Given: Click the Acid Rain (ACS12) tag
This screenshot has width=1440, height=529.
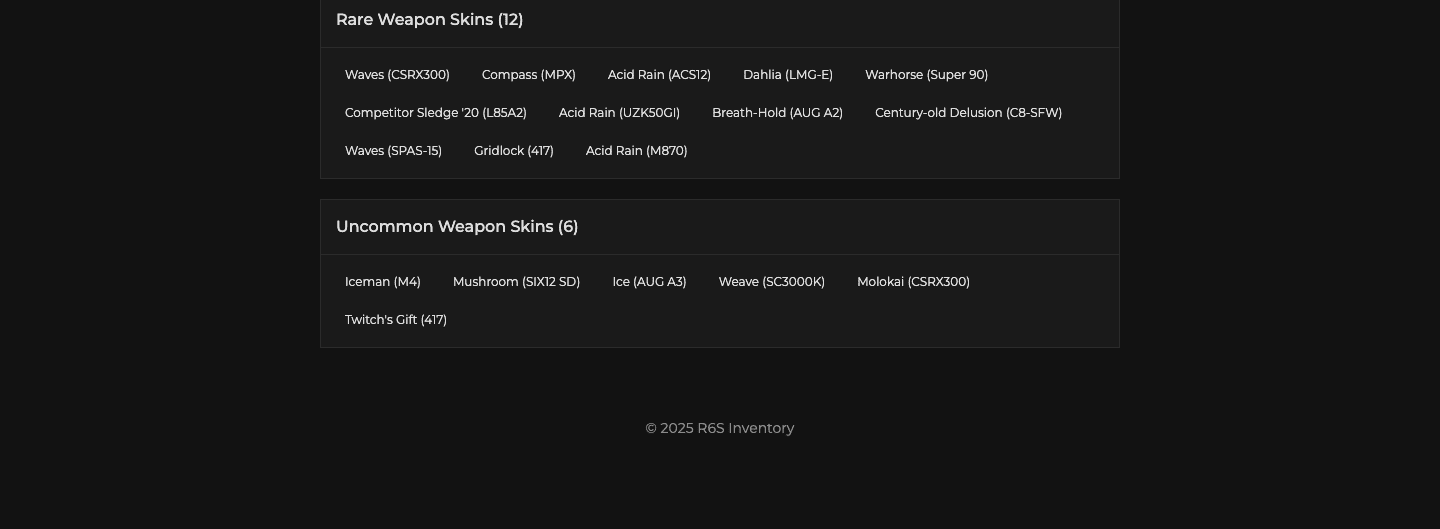Looking at the screenshot, I should pyautogui.click(x=659, y=75).
